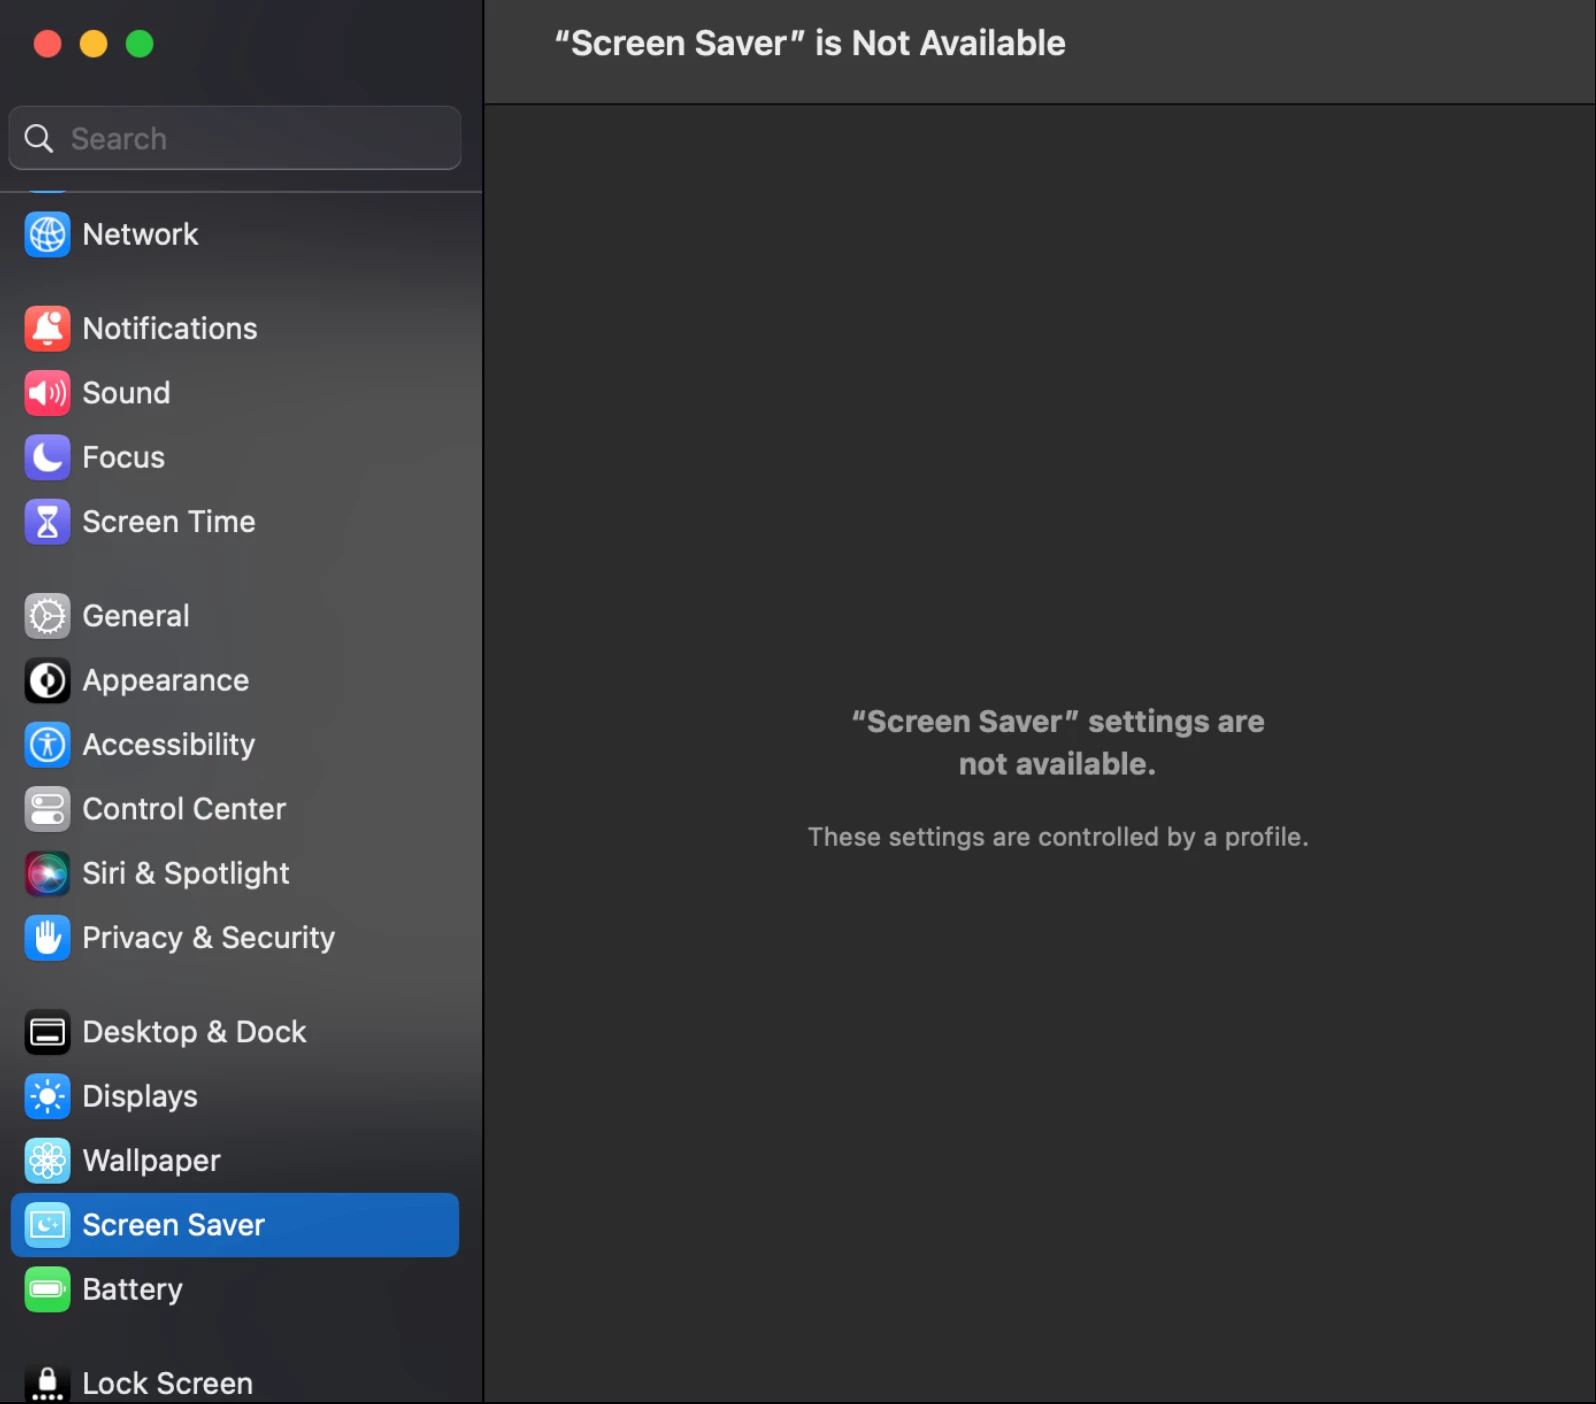Open Network settings label
The height and width of the screenshot is (1404, 1596).
point(140,234)
